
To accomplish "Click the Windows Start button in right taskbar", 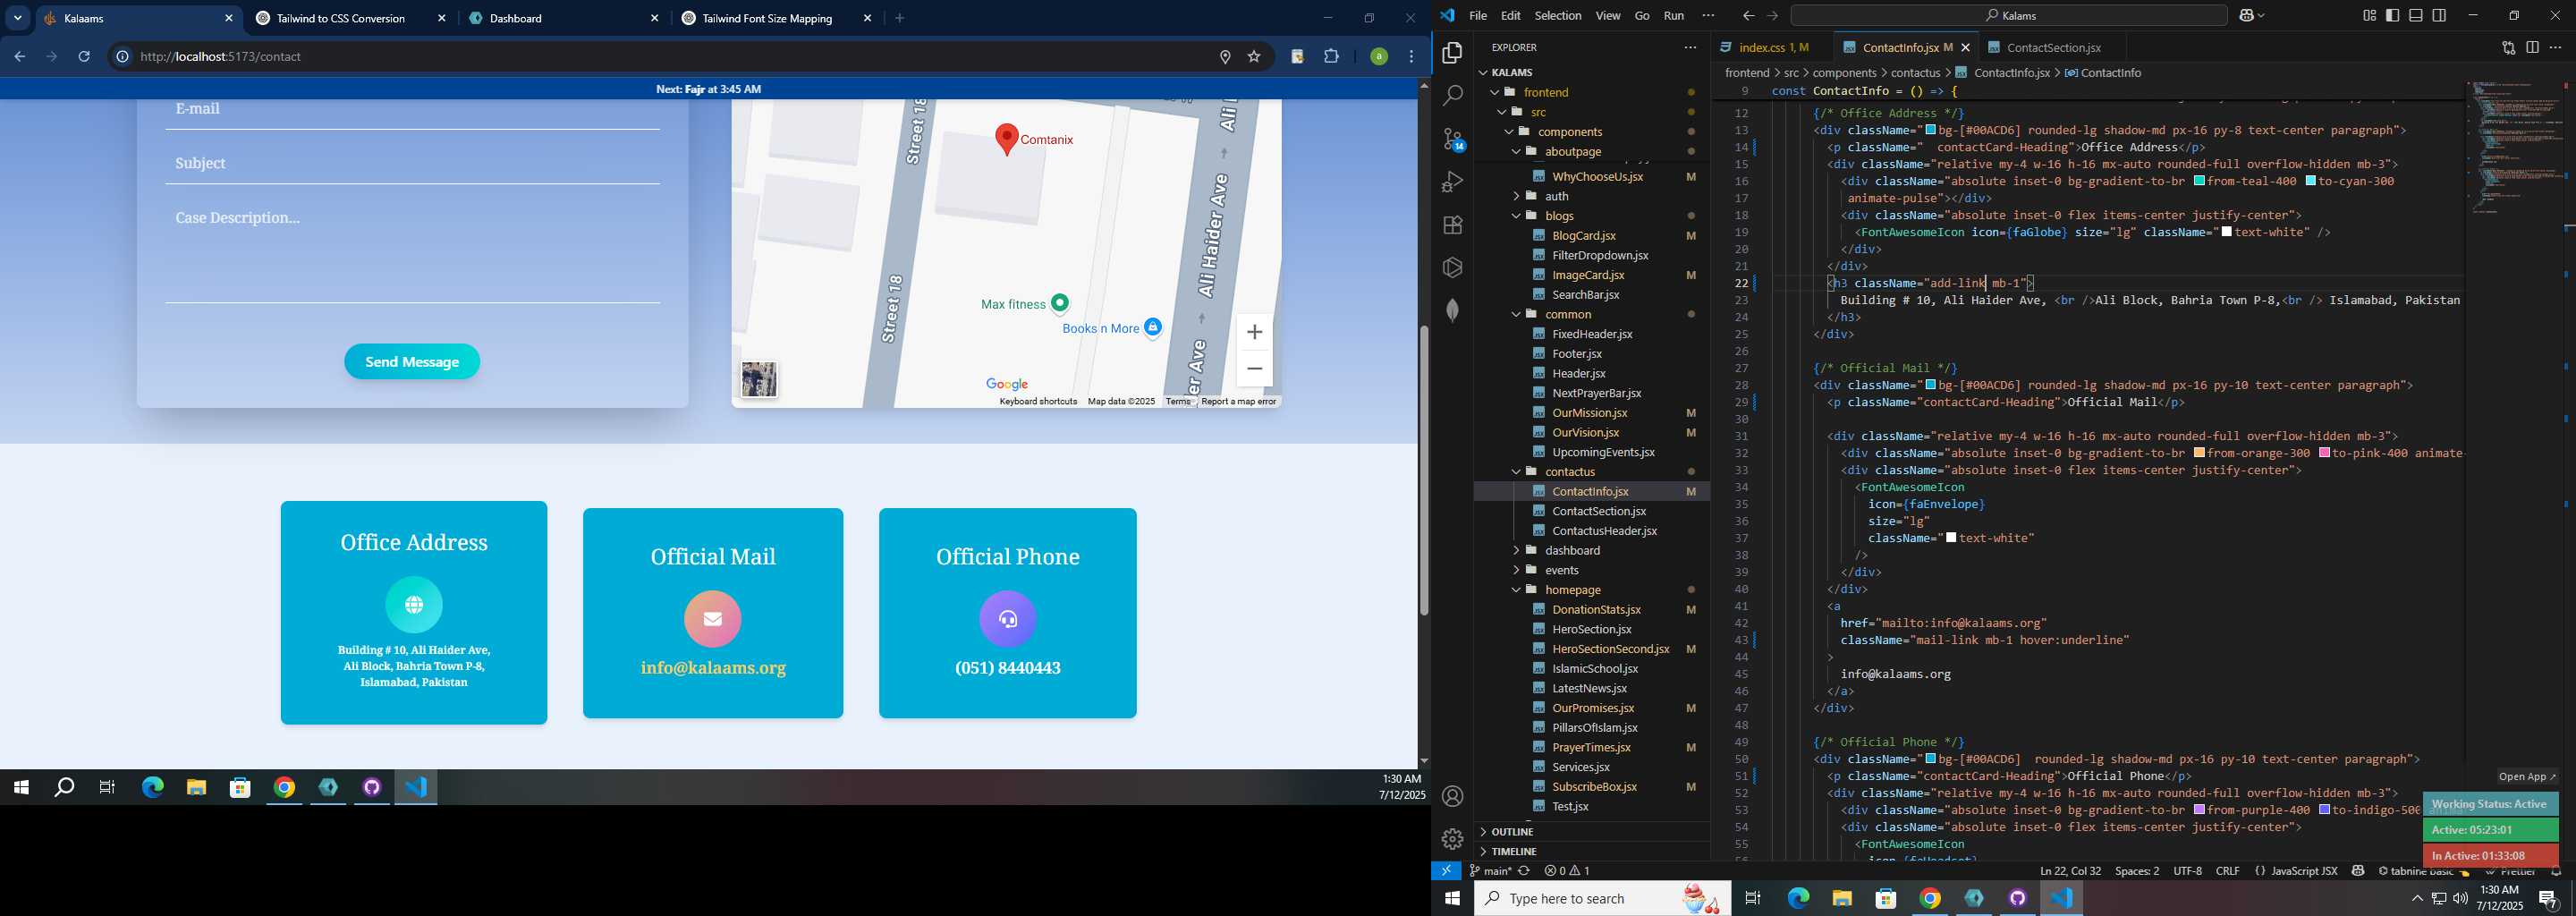I will coord(1452,898).
